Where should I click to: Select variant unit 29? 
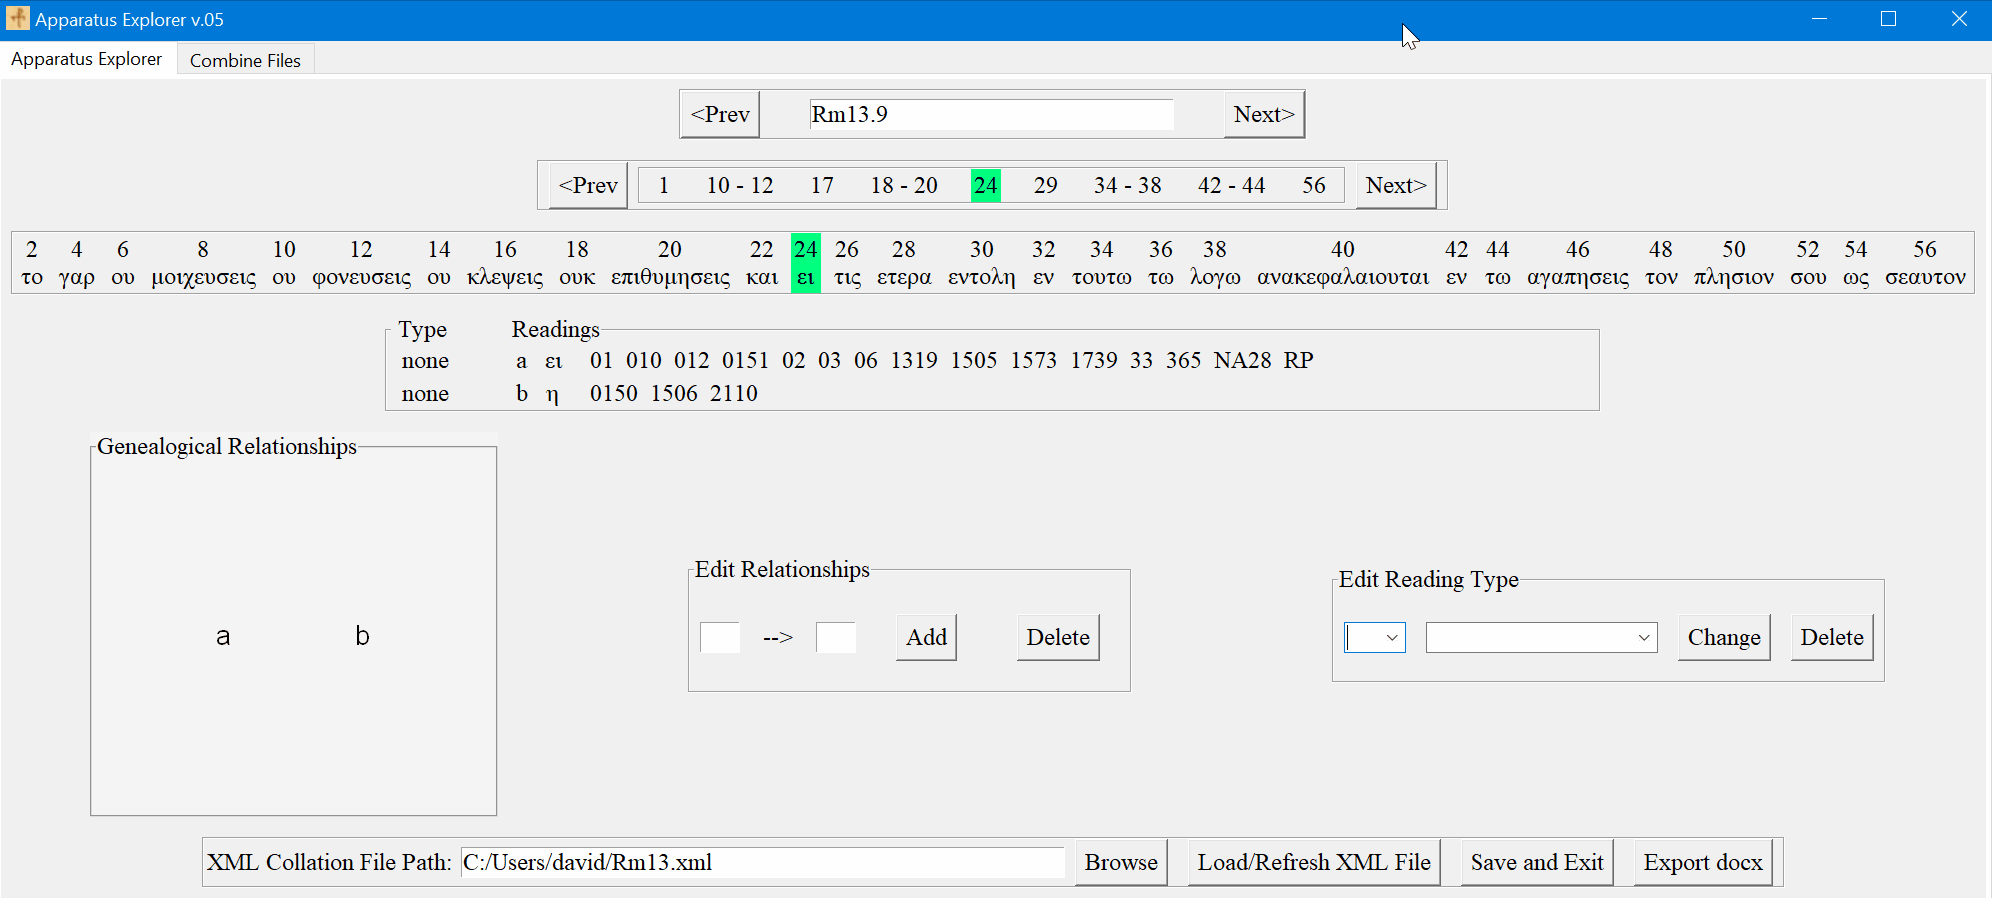coord(1046,185)
